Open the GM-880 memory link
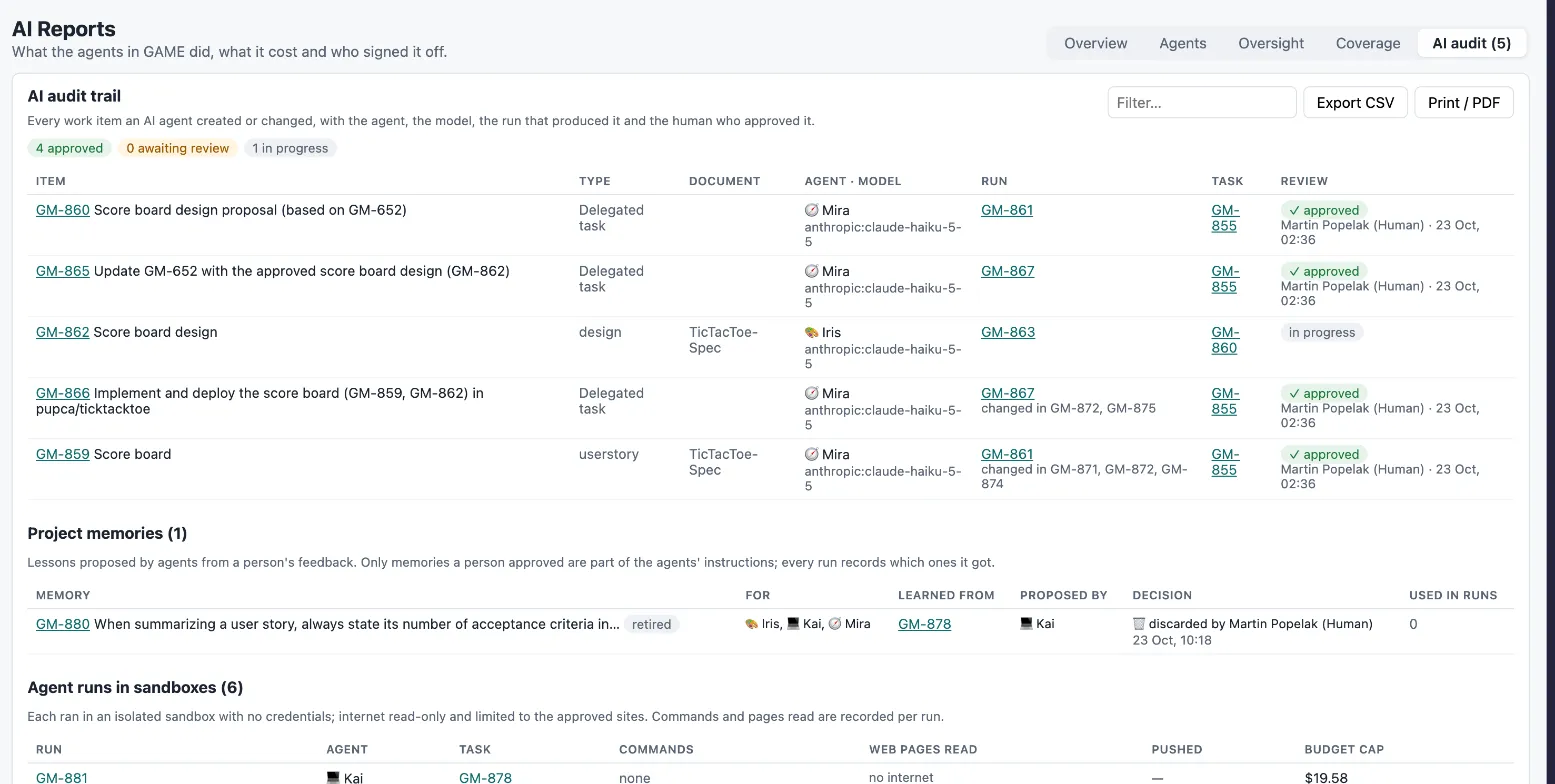Image resolution: width=1555 pixels, height=784 pixels. pyautogui.click(x=63, y=624)
